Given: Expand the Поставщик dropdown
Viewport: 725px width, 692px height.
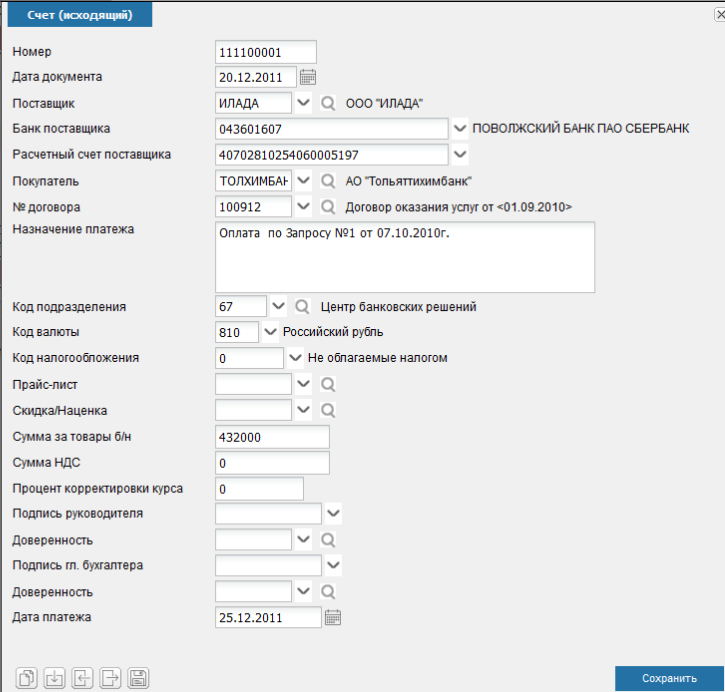Looking at the screenshot, I should click(303, 103).
